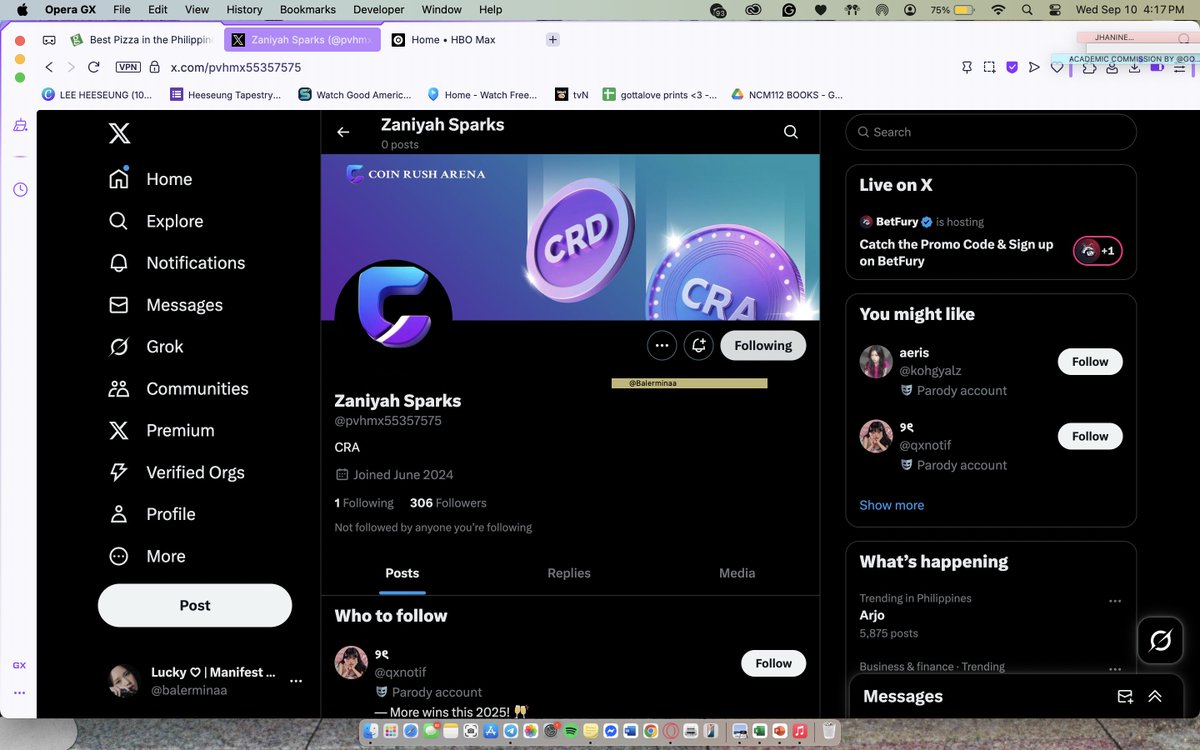Click the X search field

pyautogui.click(x=991, y=132)
